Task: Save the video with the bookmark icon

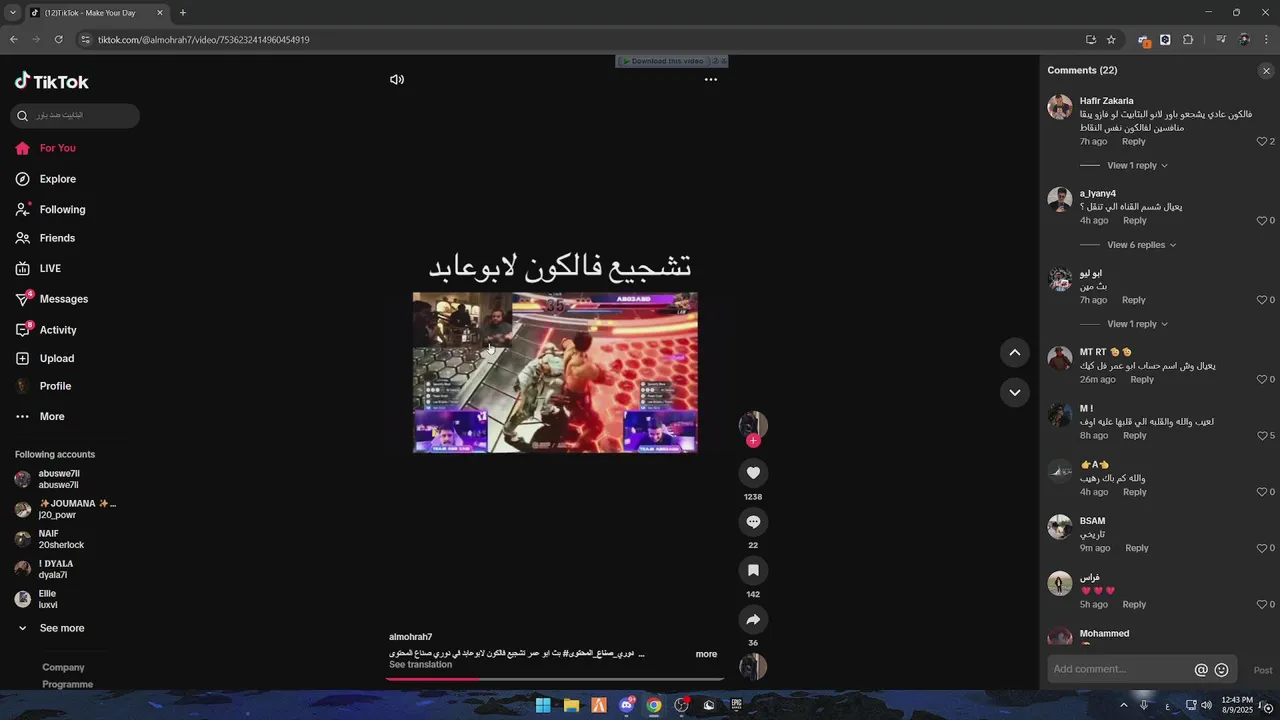Action: click(753, 570)
